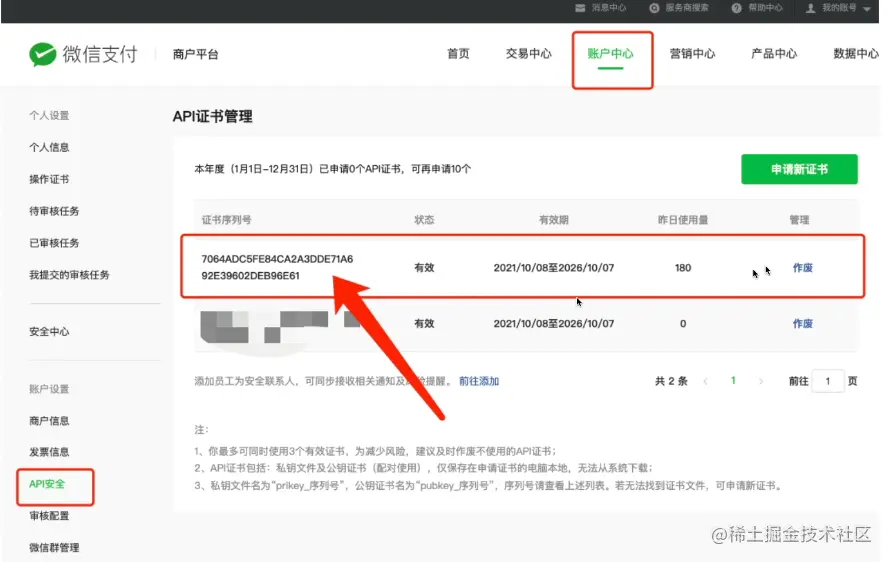Open 待审核任务 sidebar item
This screenshot has height=562, width=889.
[x=54, y=211]
